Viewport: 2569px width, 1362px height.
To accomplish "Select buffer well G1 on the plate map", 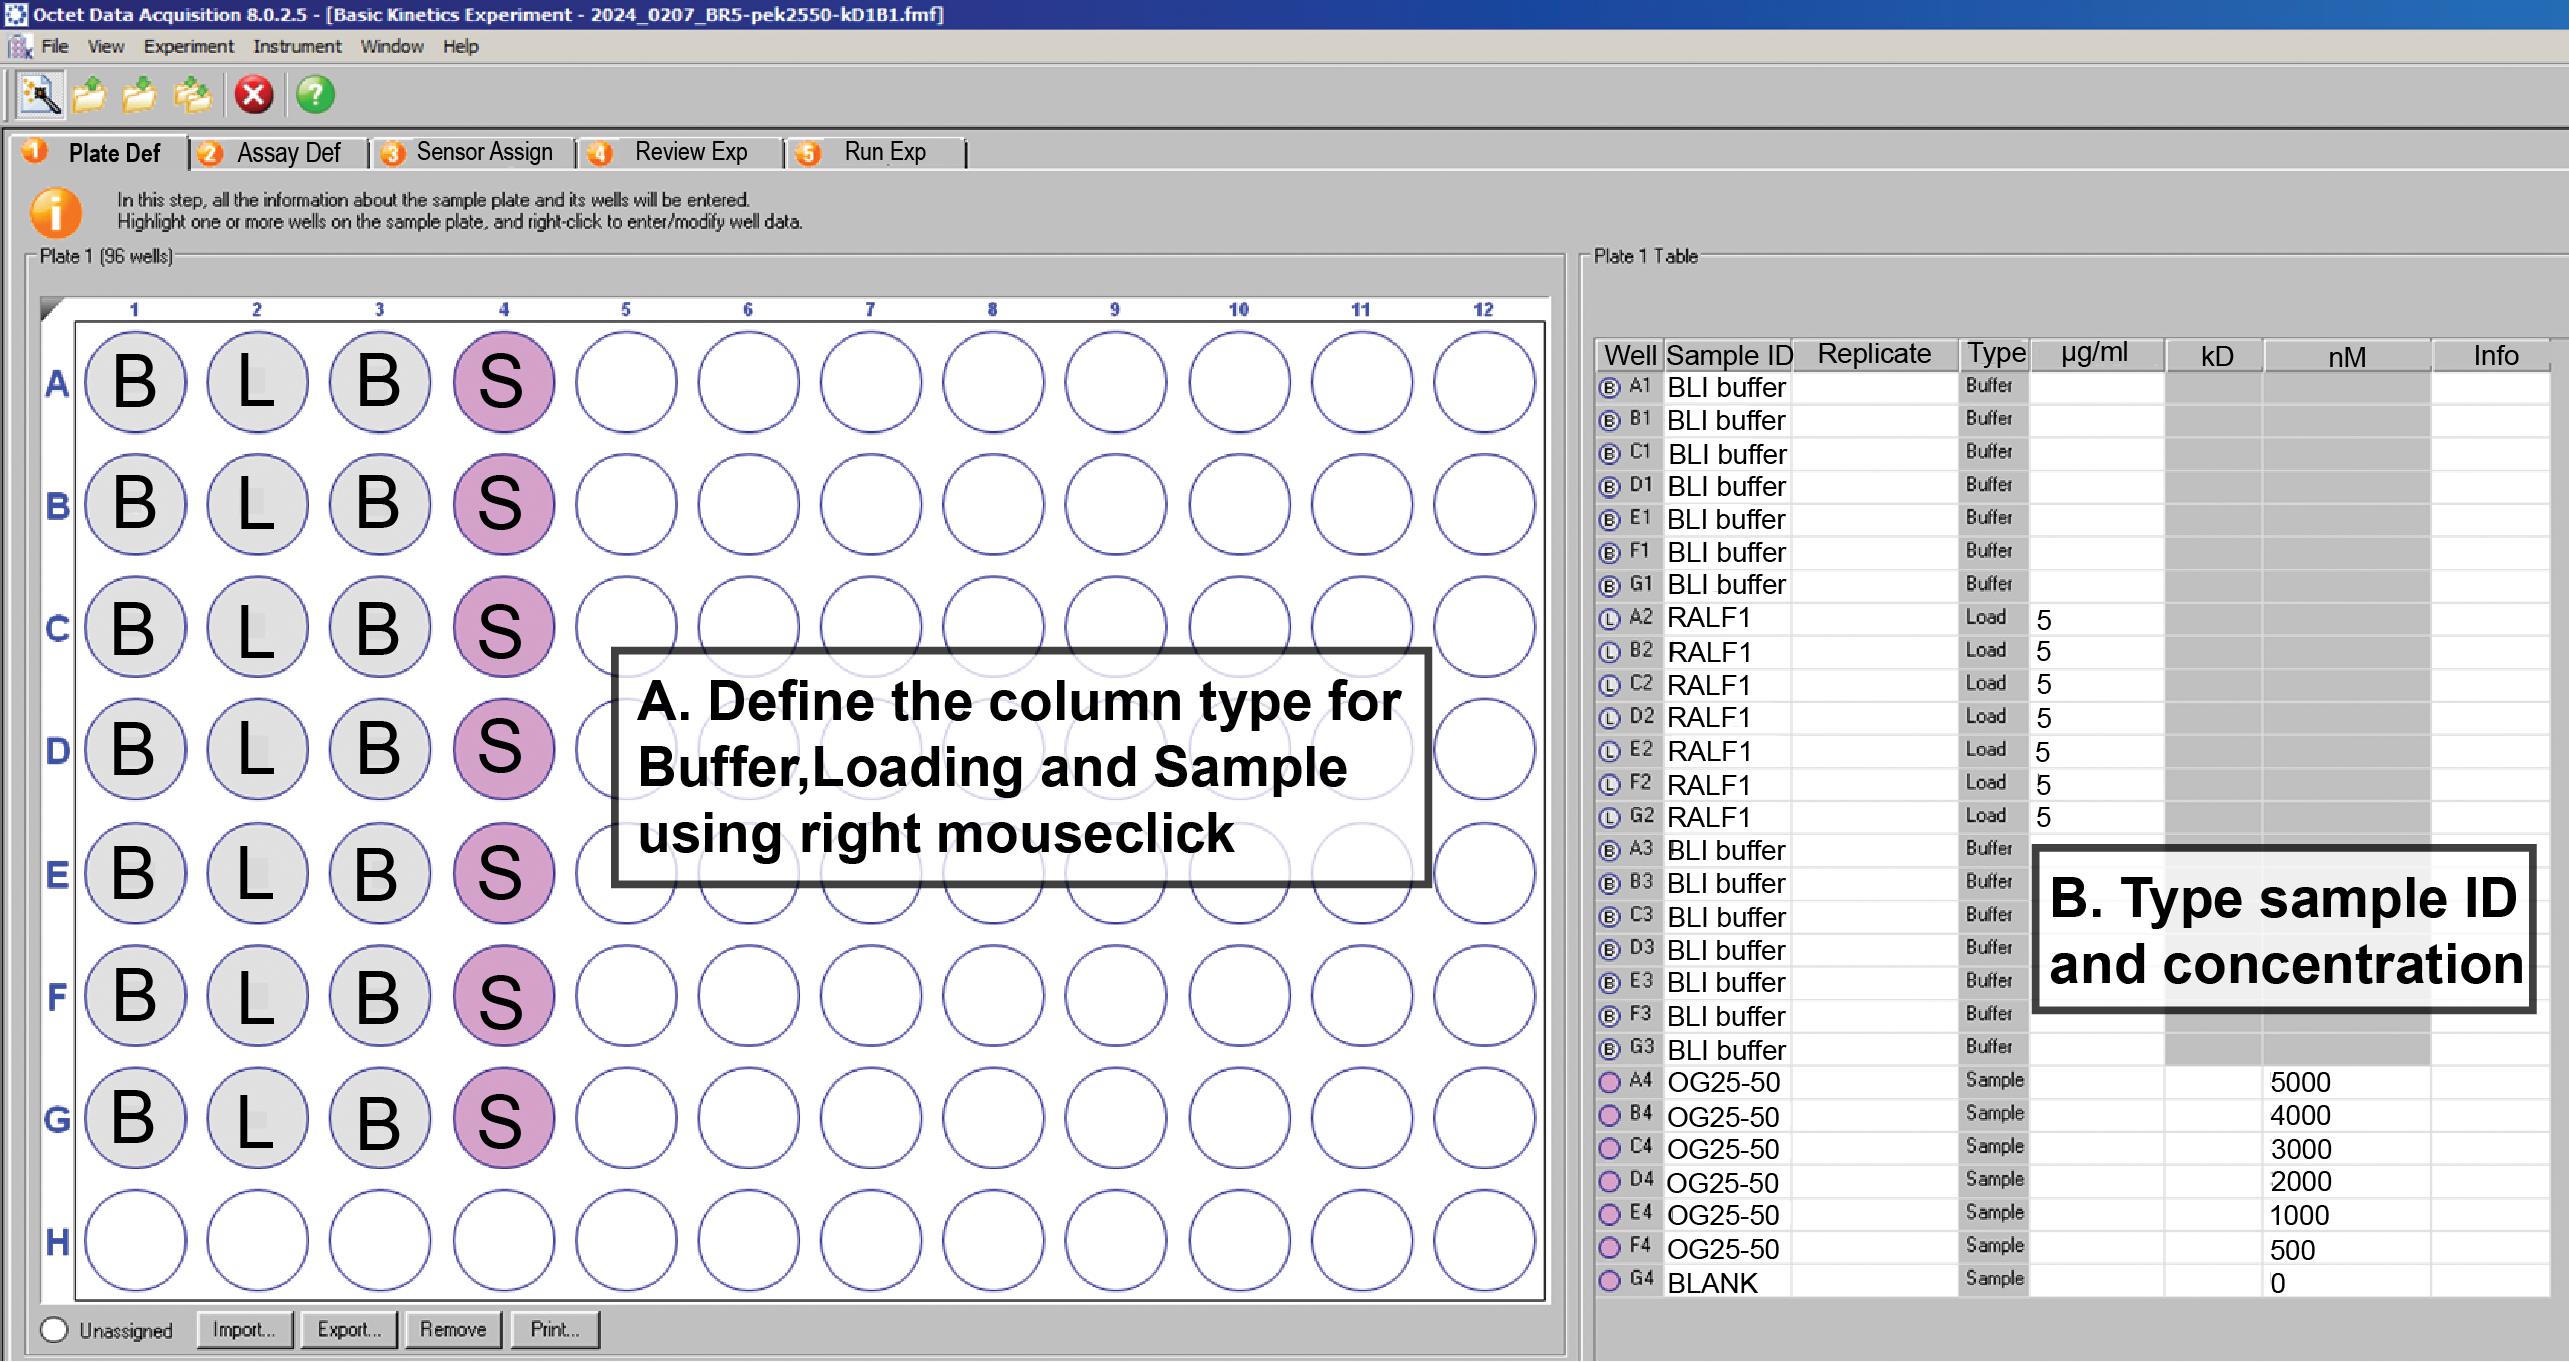I will [135, 1118].
